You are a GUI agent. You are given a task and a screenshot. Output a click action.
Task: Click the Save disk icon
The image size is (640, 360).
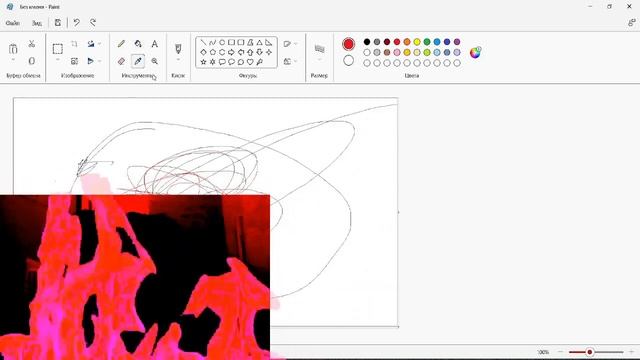pyautogui.click(x=58, y=23)
